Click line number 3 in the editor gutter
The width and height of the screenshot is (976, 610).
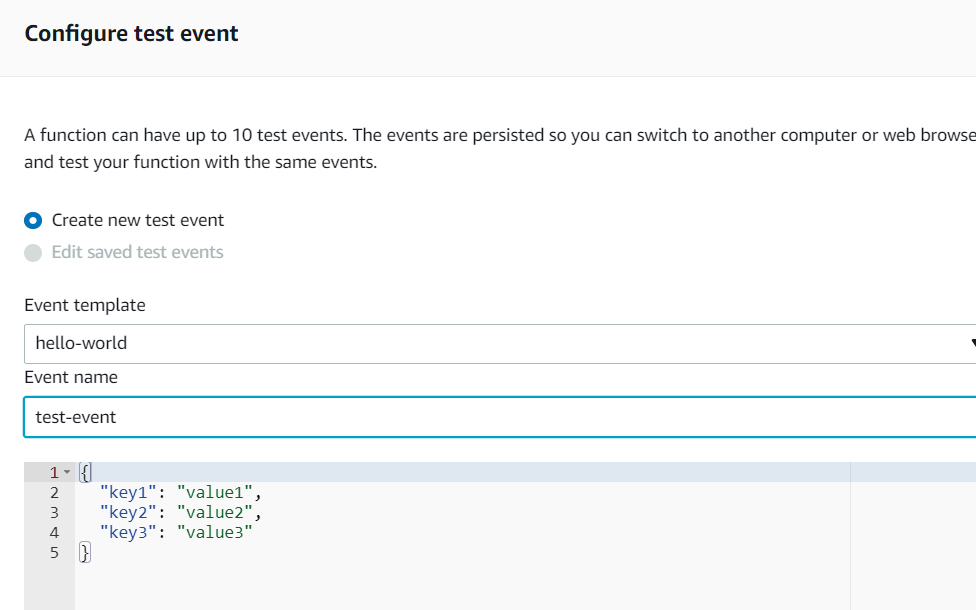tap(54, 512)
